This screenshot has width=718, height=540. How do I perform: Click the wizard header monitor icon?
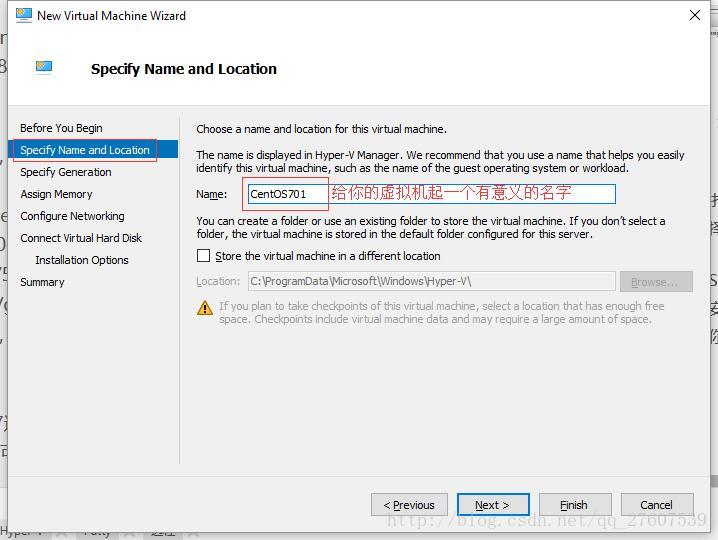tap(44, 67)
